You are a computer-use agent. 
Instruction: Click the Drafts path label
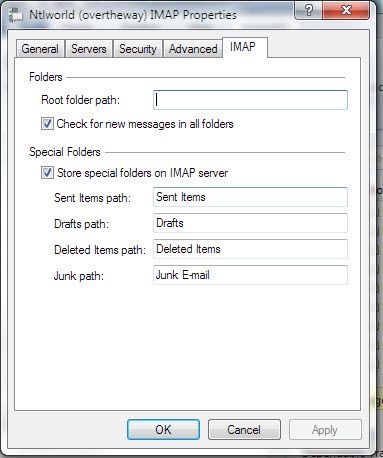[x=82, y=224]
